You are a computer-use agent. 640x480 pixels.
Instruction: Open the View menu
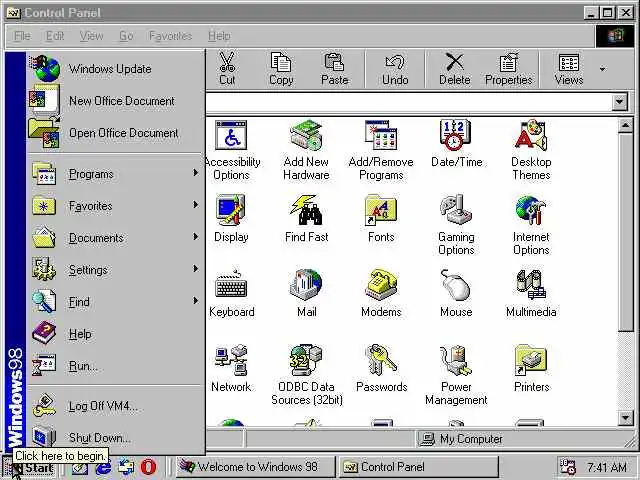point(91,36)
